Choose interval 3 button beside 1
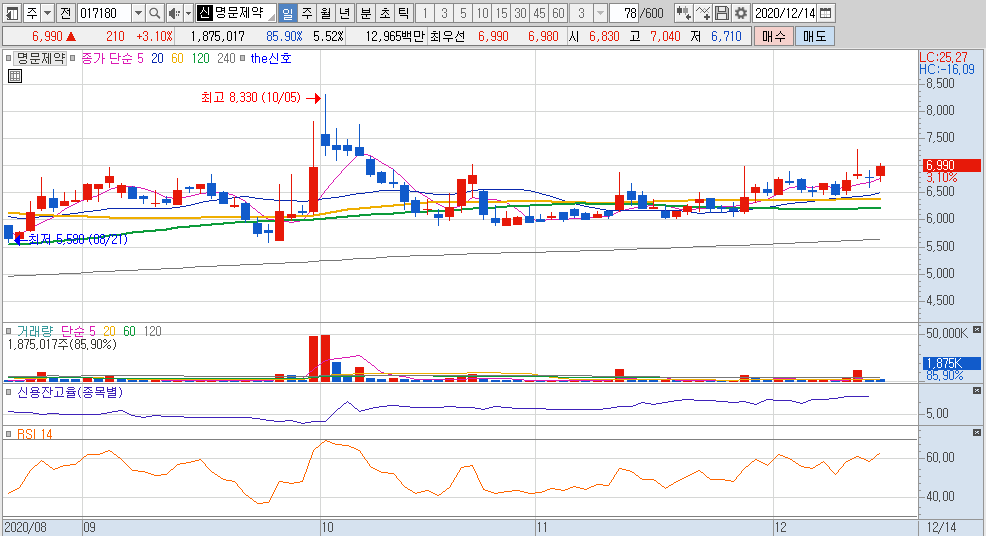Viewport: 986px width, 536px height. point(444,13)
